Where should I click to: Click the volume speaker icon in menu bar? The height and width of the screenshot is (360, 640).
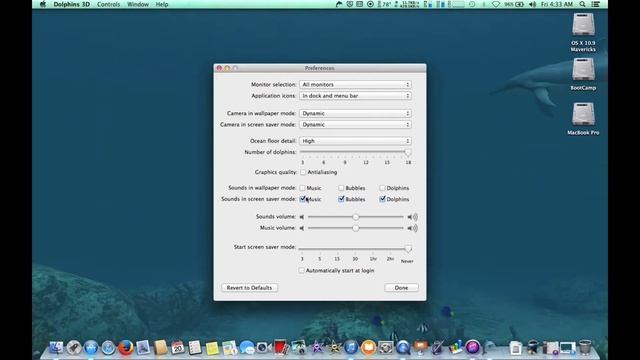point(532,4)
